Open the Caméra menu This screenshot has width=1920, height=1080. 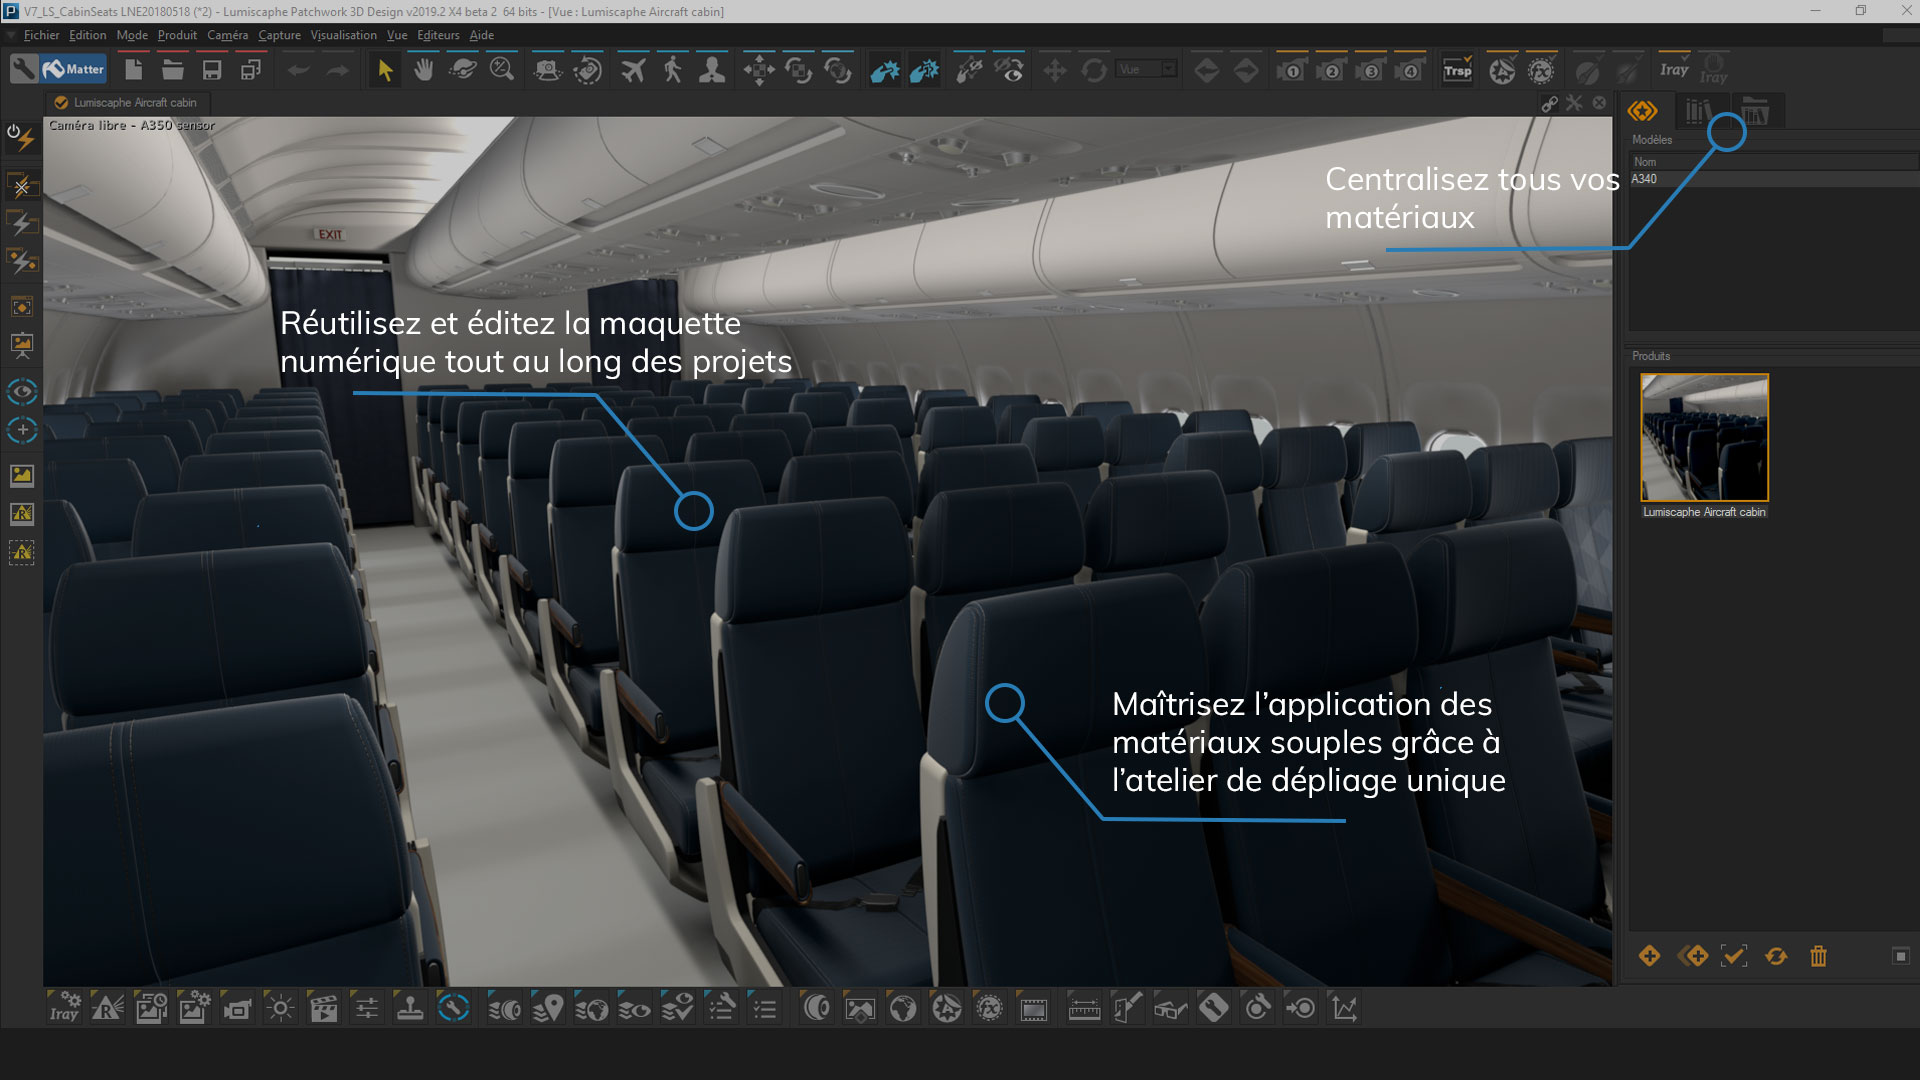click(227, 34)
